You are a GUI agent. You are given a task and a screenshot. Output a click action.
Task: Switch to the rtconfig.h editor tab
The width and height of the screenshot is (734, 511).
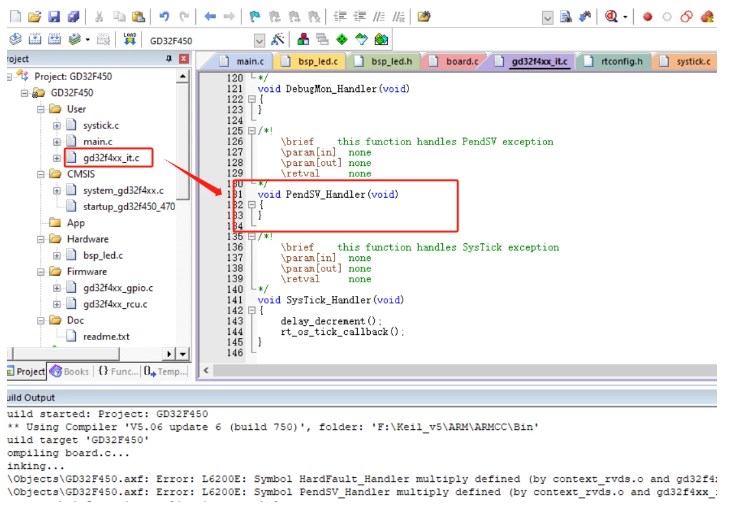coord(620,61)
